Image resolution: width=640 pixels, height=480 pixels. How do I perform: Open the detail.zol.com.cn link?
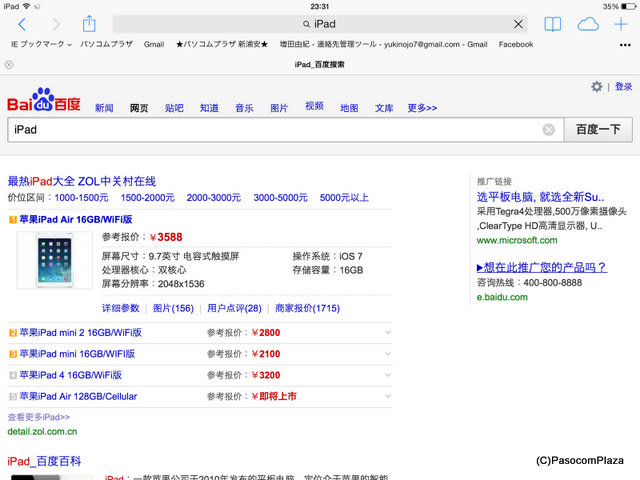point(42,431)
